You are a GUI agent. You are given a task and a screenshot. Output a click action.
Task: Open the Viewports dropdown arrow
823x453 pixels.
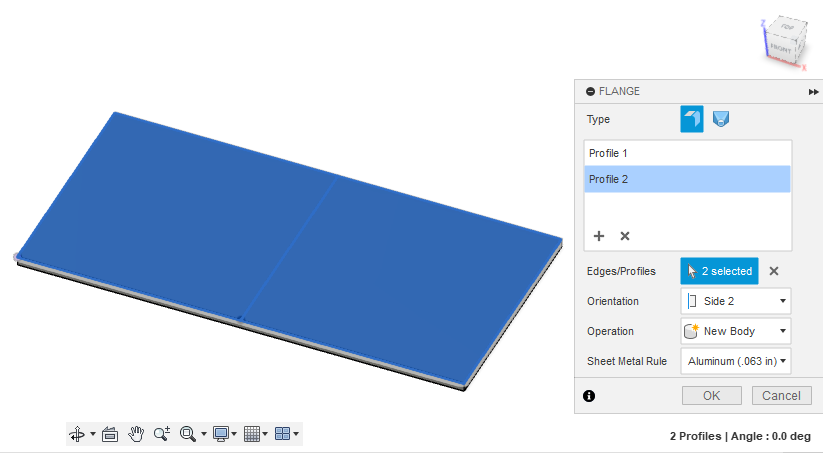tap(296, 434)
